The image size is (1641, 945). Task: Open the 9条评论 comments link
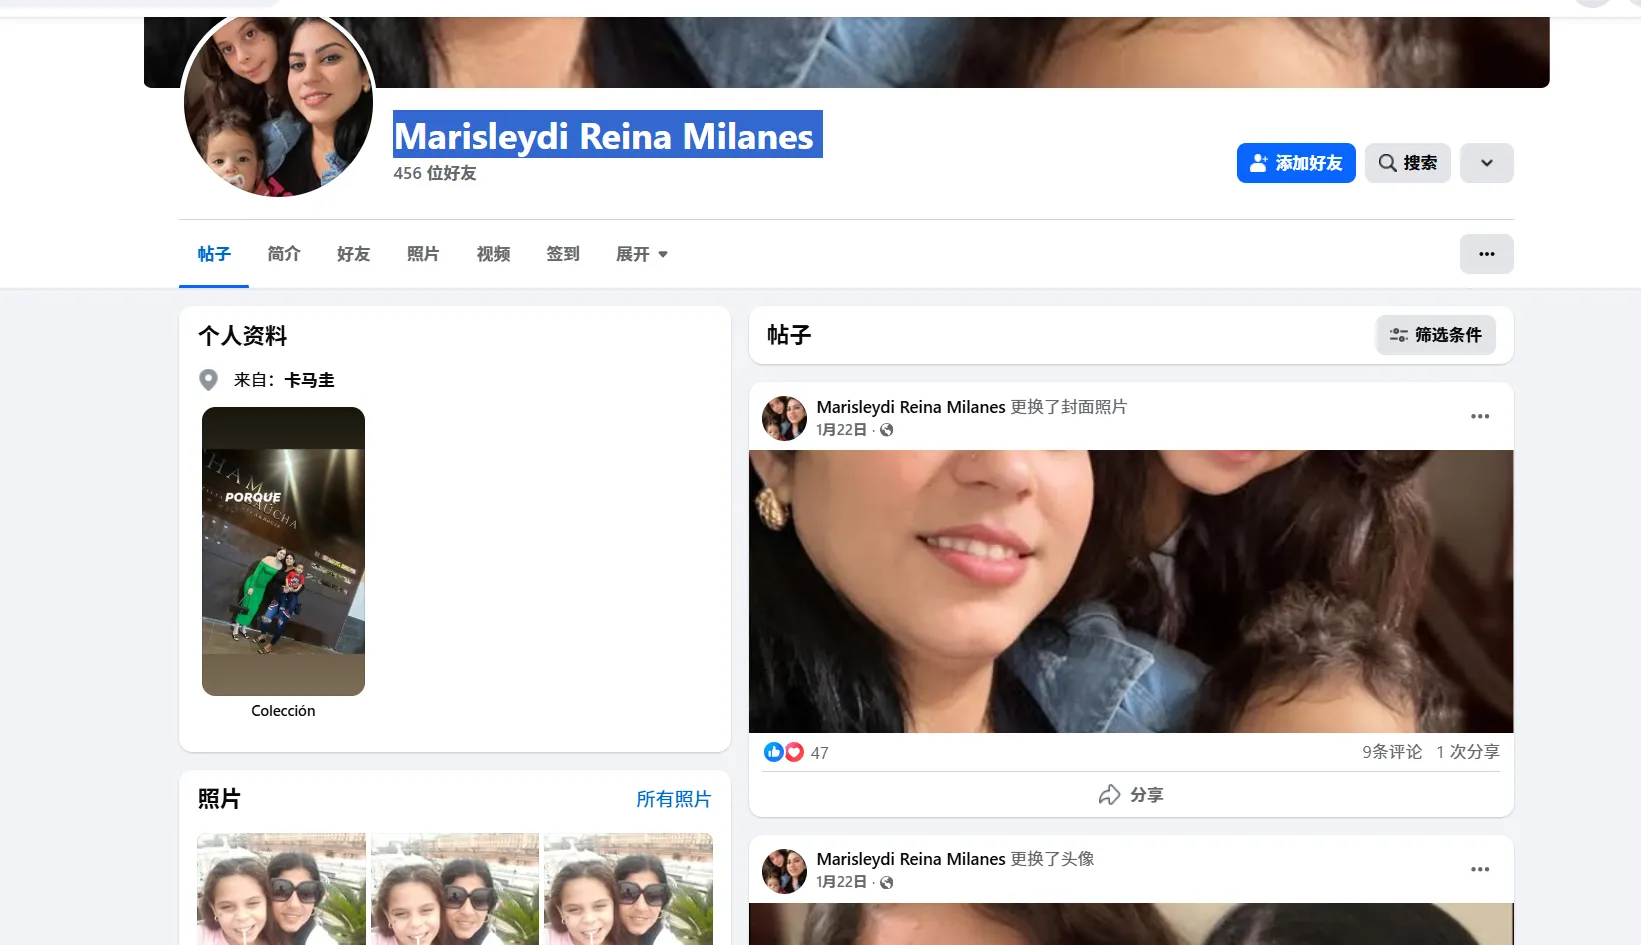[1392, 752]
